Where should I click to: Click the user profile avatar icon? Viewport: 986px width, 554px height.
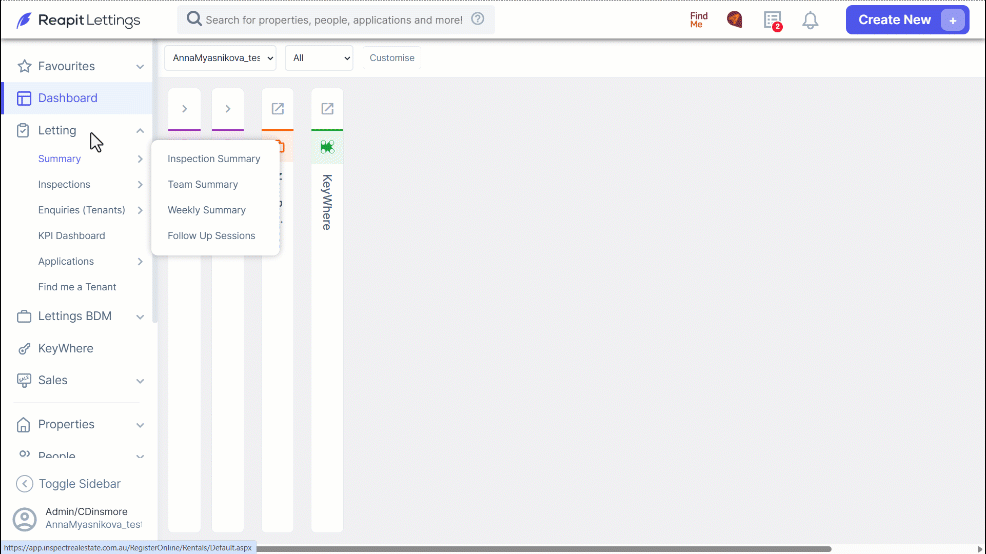pos(25,519)
